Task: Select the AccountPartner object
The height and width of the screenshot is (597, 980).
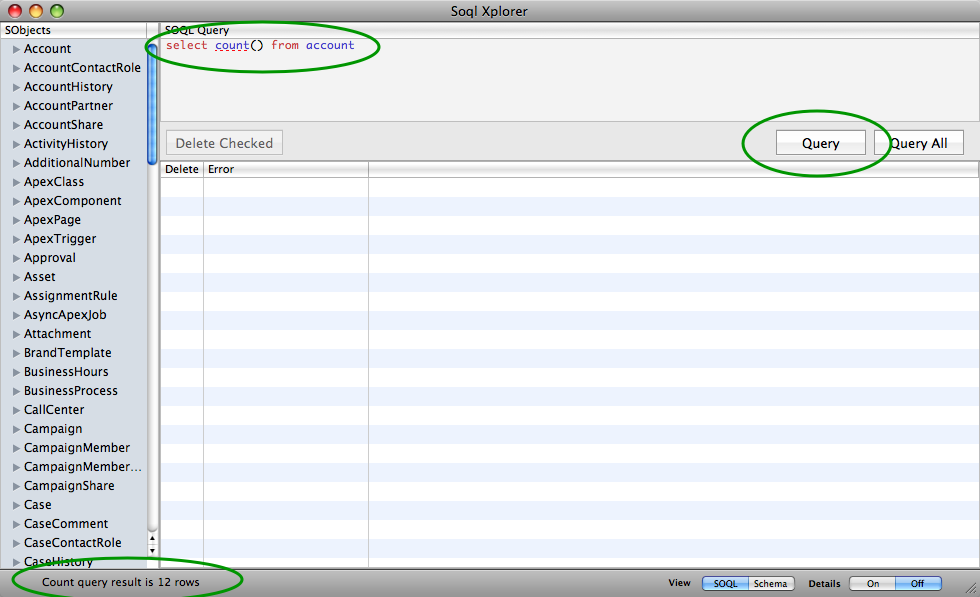Action: [x=68, y=106]
